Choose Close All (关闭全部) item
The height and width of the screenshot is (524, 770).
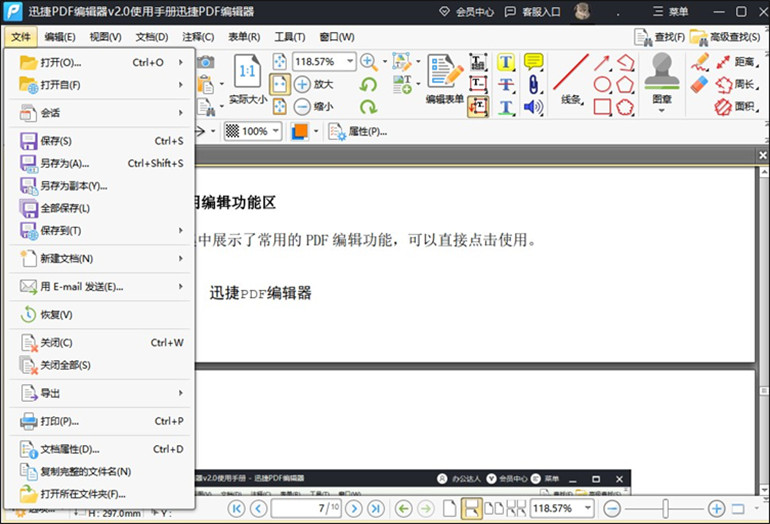[x=101, y=365]
